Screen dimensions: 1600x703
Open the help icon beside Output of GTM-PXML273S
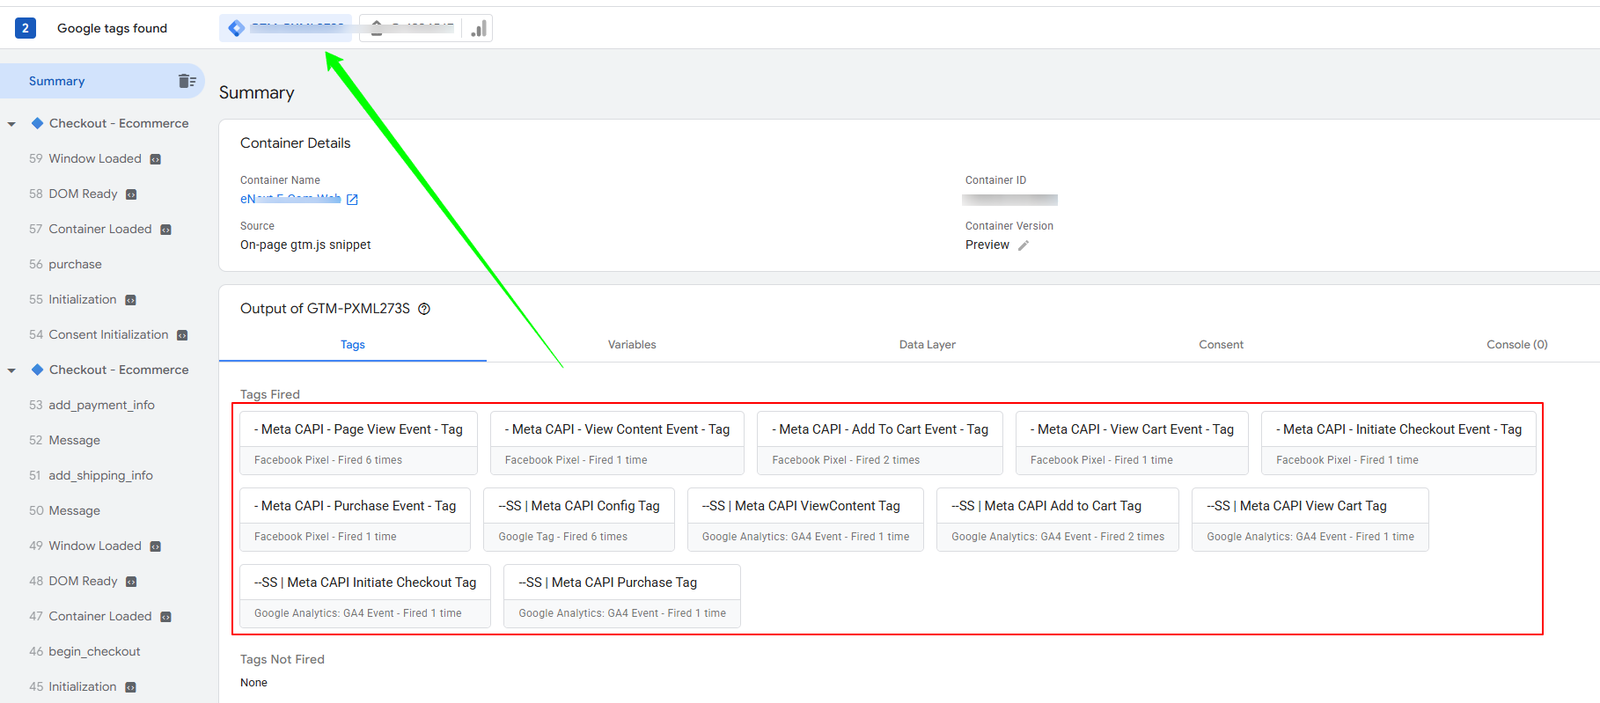click(424, 309)
